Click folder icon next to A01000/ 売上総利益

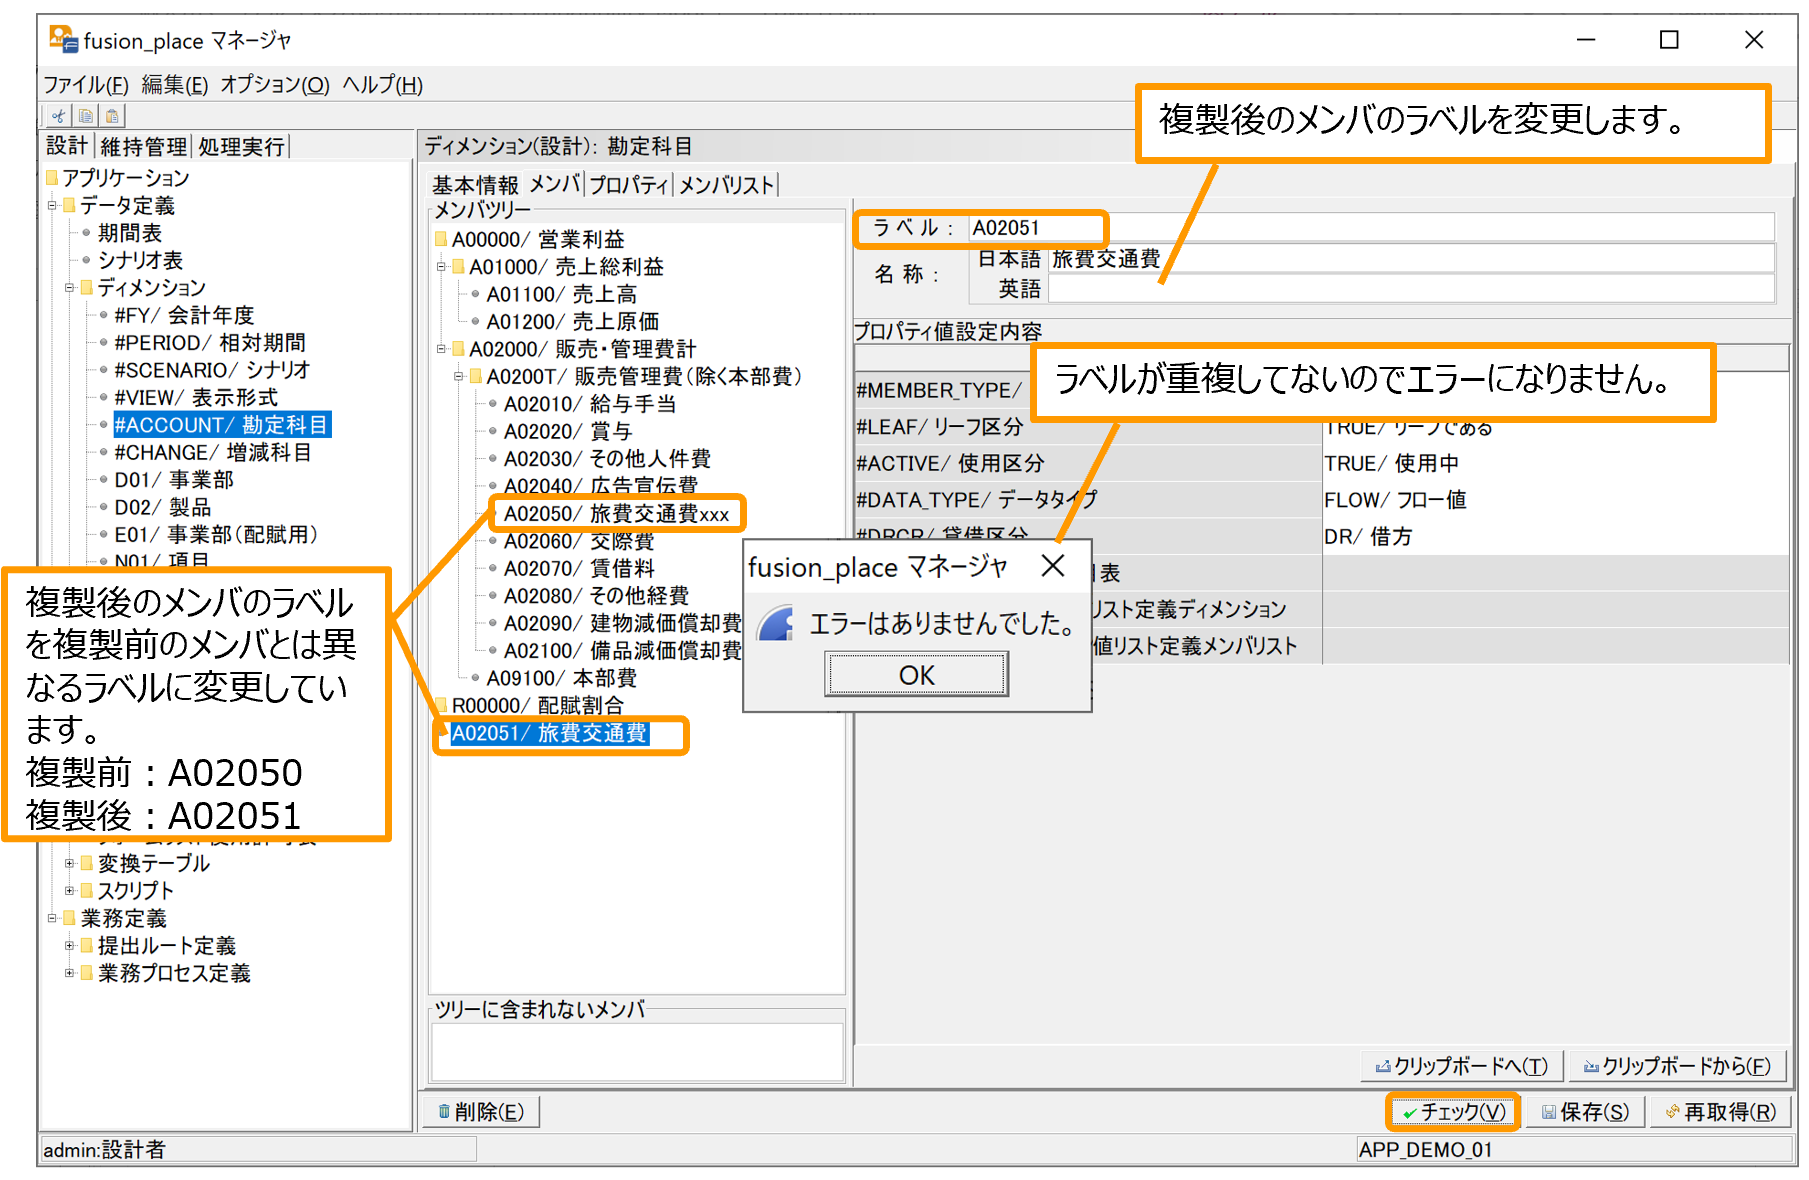click(x=459, y=267)
